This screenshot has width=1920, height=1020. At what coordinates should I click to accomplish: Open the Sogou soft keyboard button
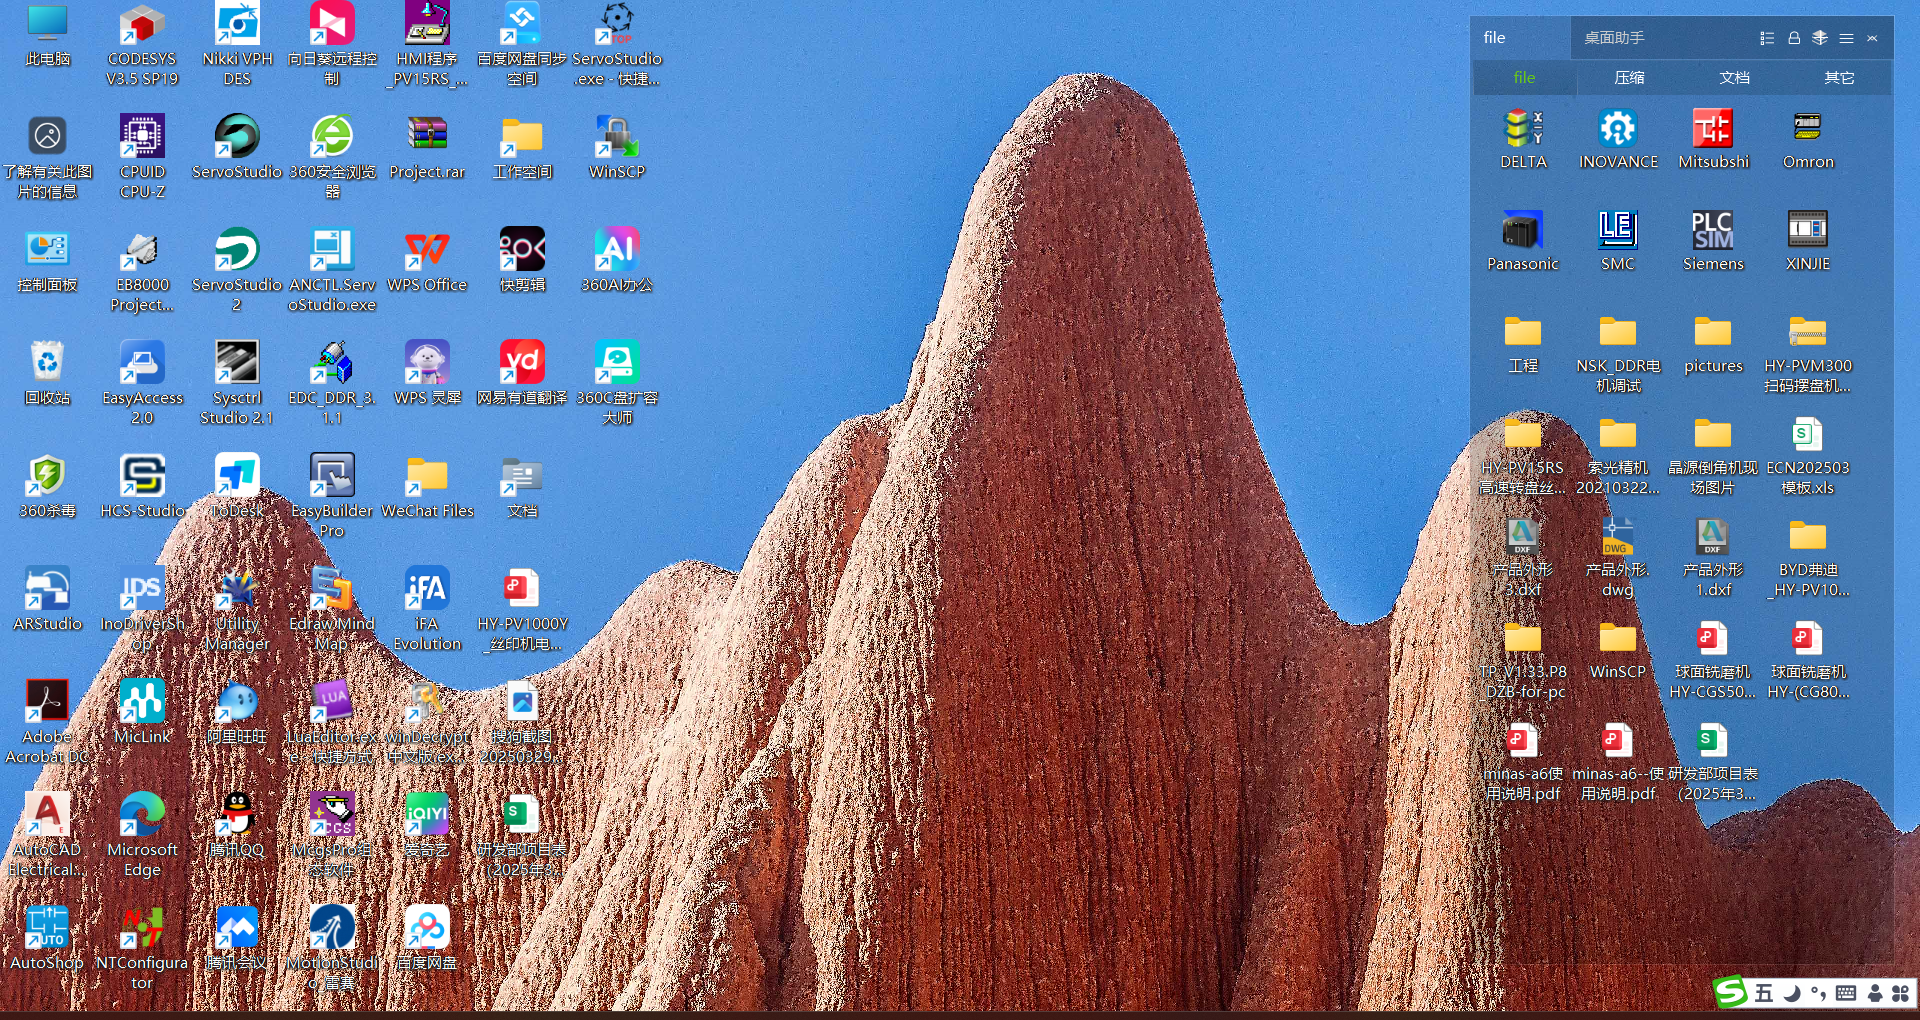(x=1846, y=993)
